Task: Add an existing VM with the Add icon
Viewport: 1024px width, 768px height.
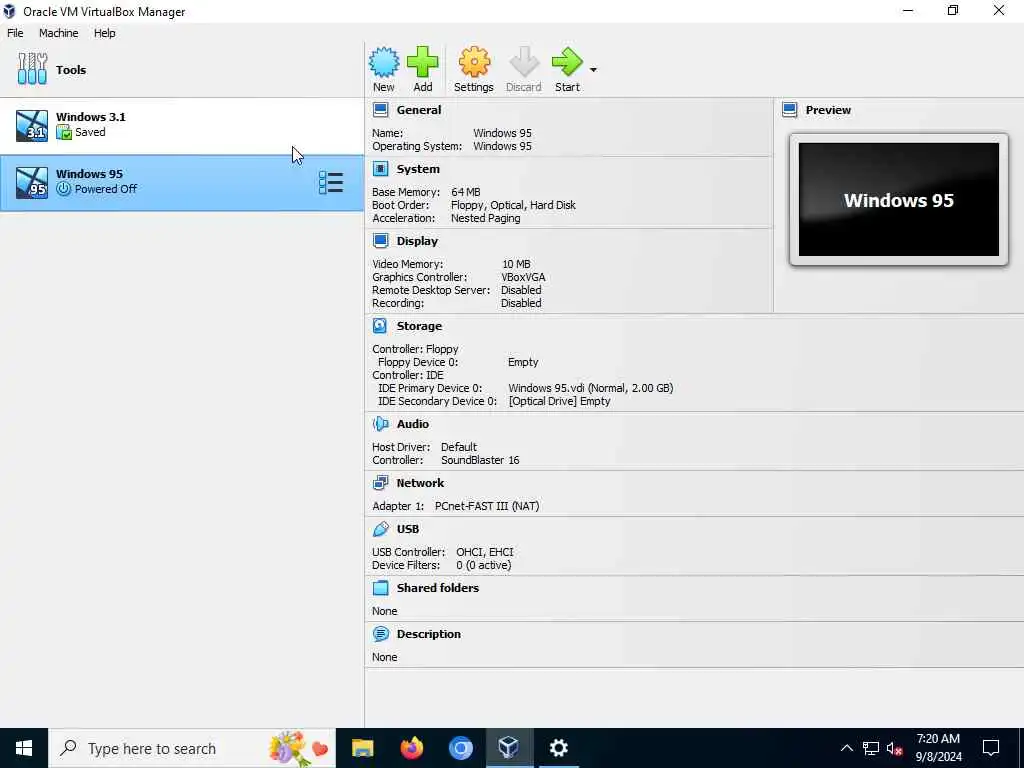Action: click(423, 69)
